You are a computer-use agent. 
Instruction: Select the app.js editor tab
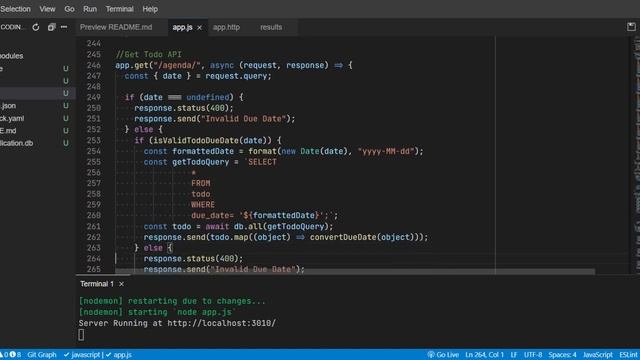[x=182, y=27]
